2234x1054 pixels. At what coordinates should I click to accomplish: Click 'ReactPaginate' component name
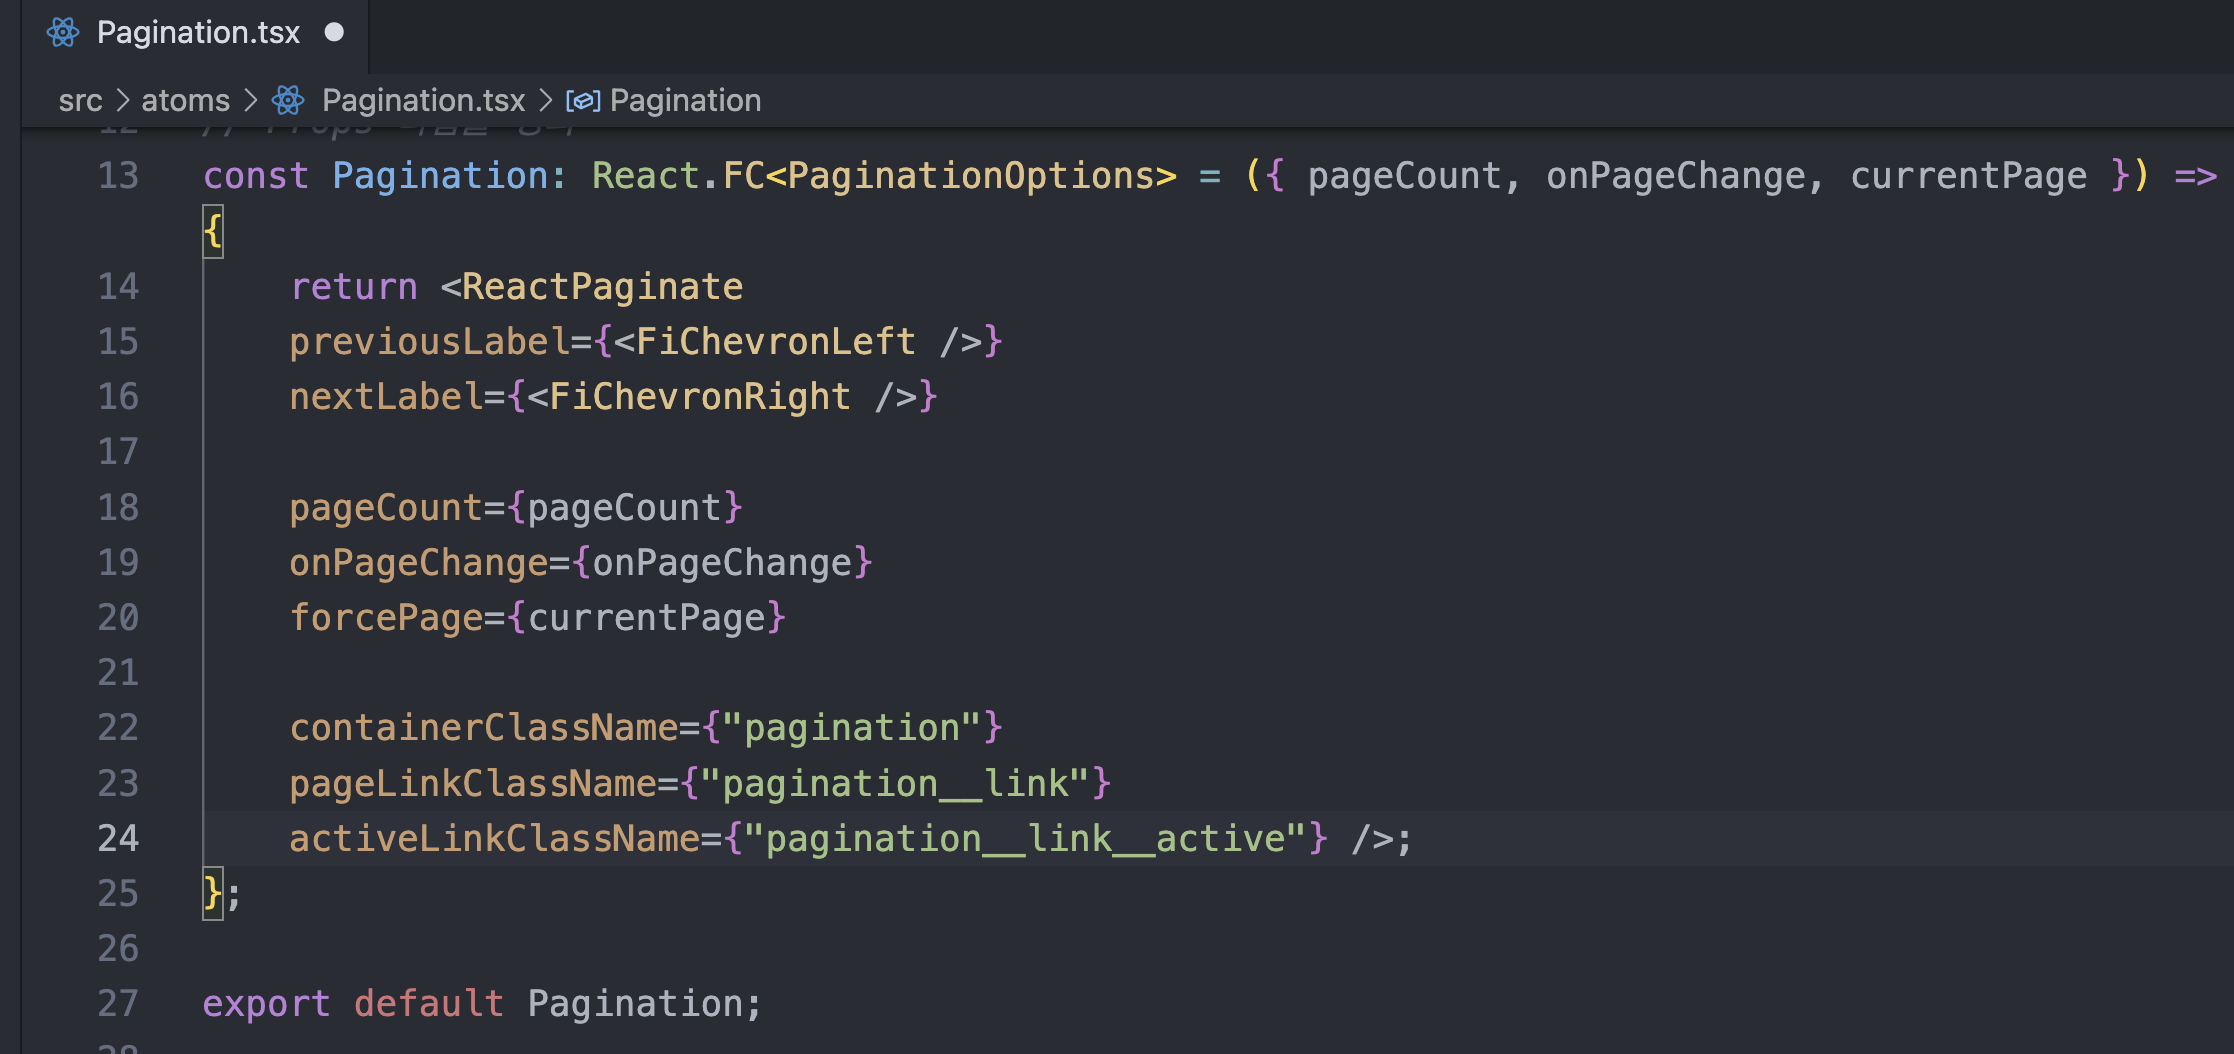(x=602, y=287)
